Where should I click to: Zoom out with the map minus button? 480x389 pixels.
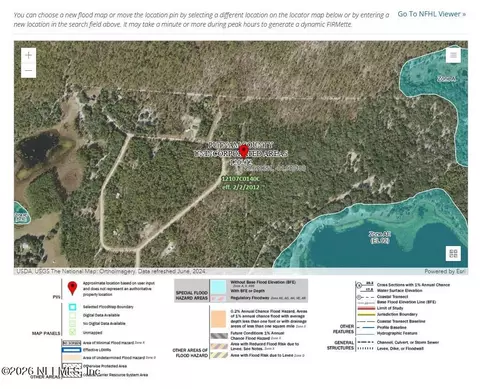(28, 70)
